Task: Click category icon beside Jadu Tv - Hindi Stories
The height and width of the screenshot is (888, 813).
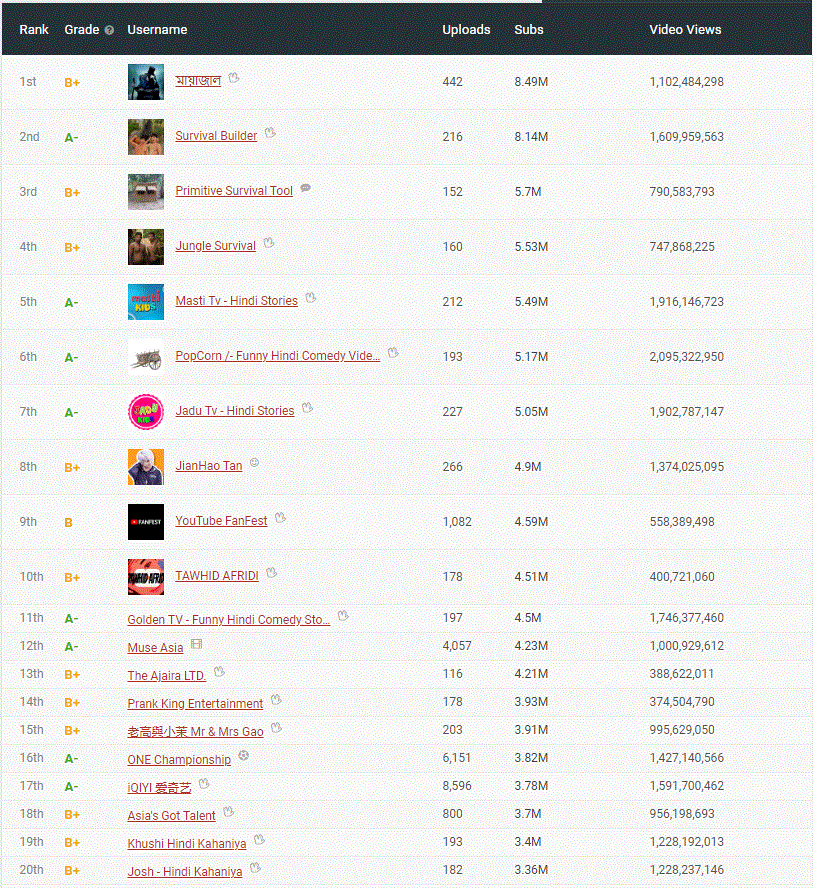Action: pyautogui.click(x=307, y=408)
